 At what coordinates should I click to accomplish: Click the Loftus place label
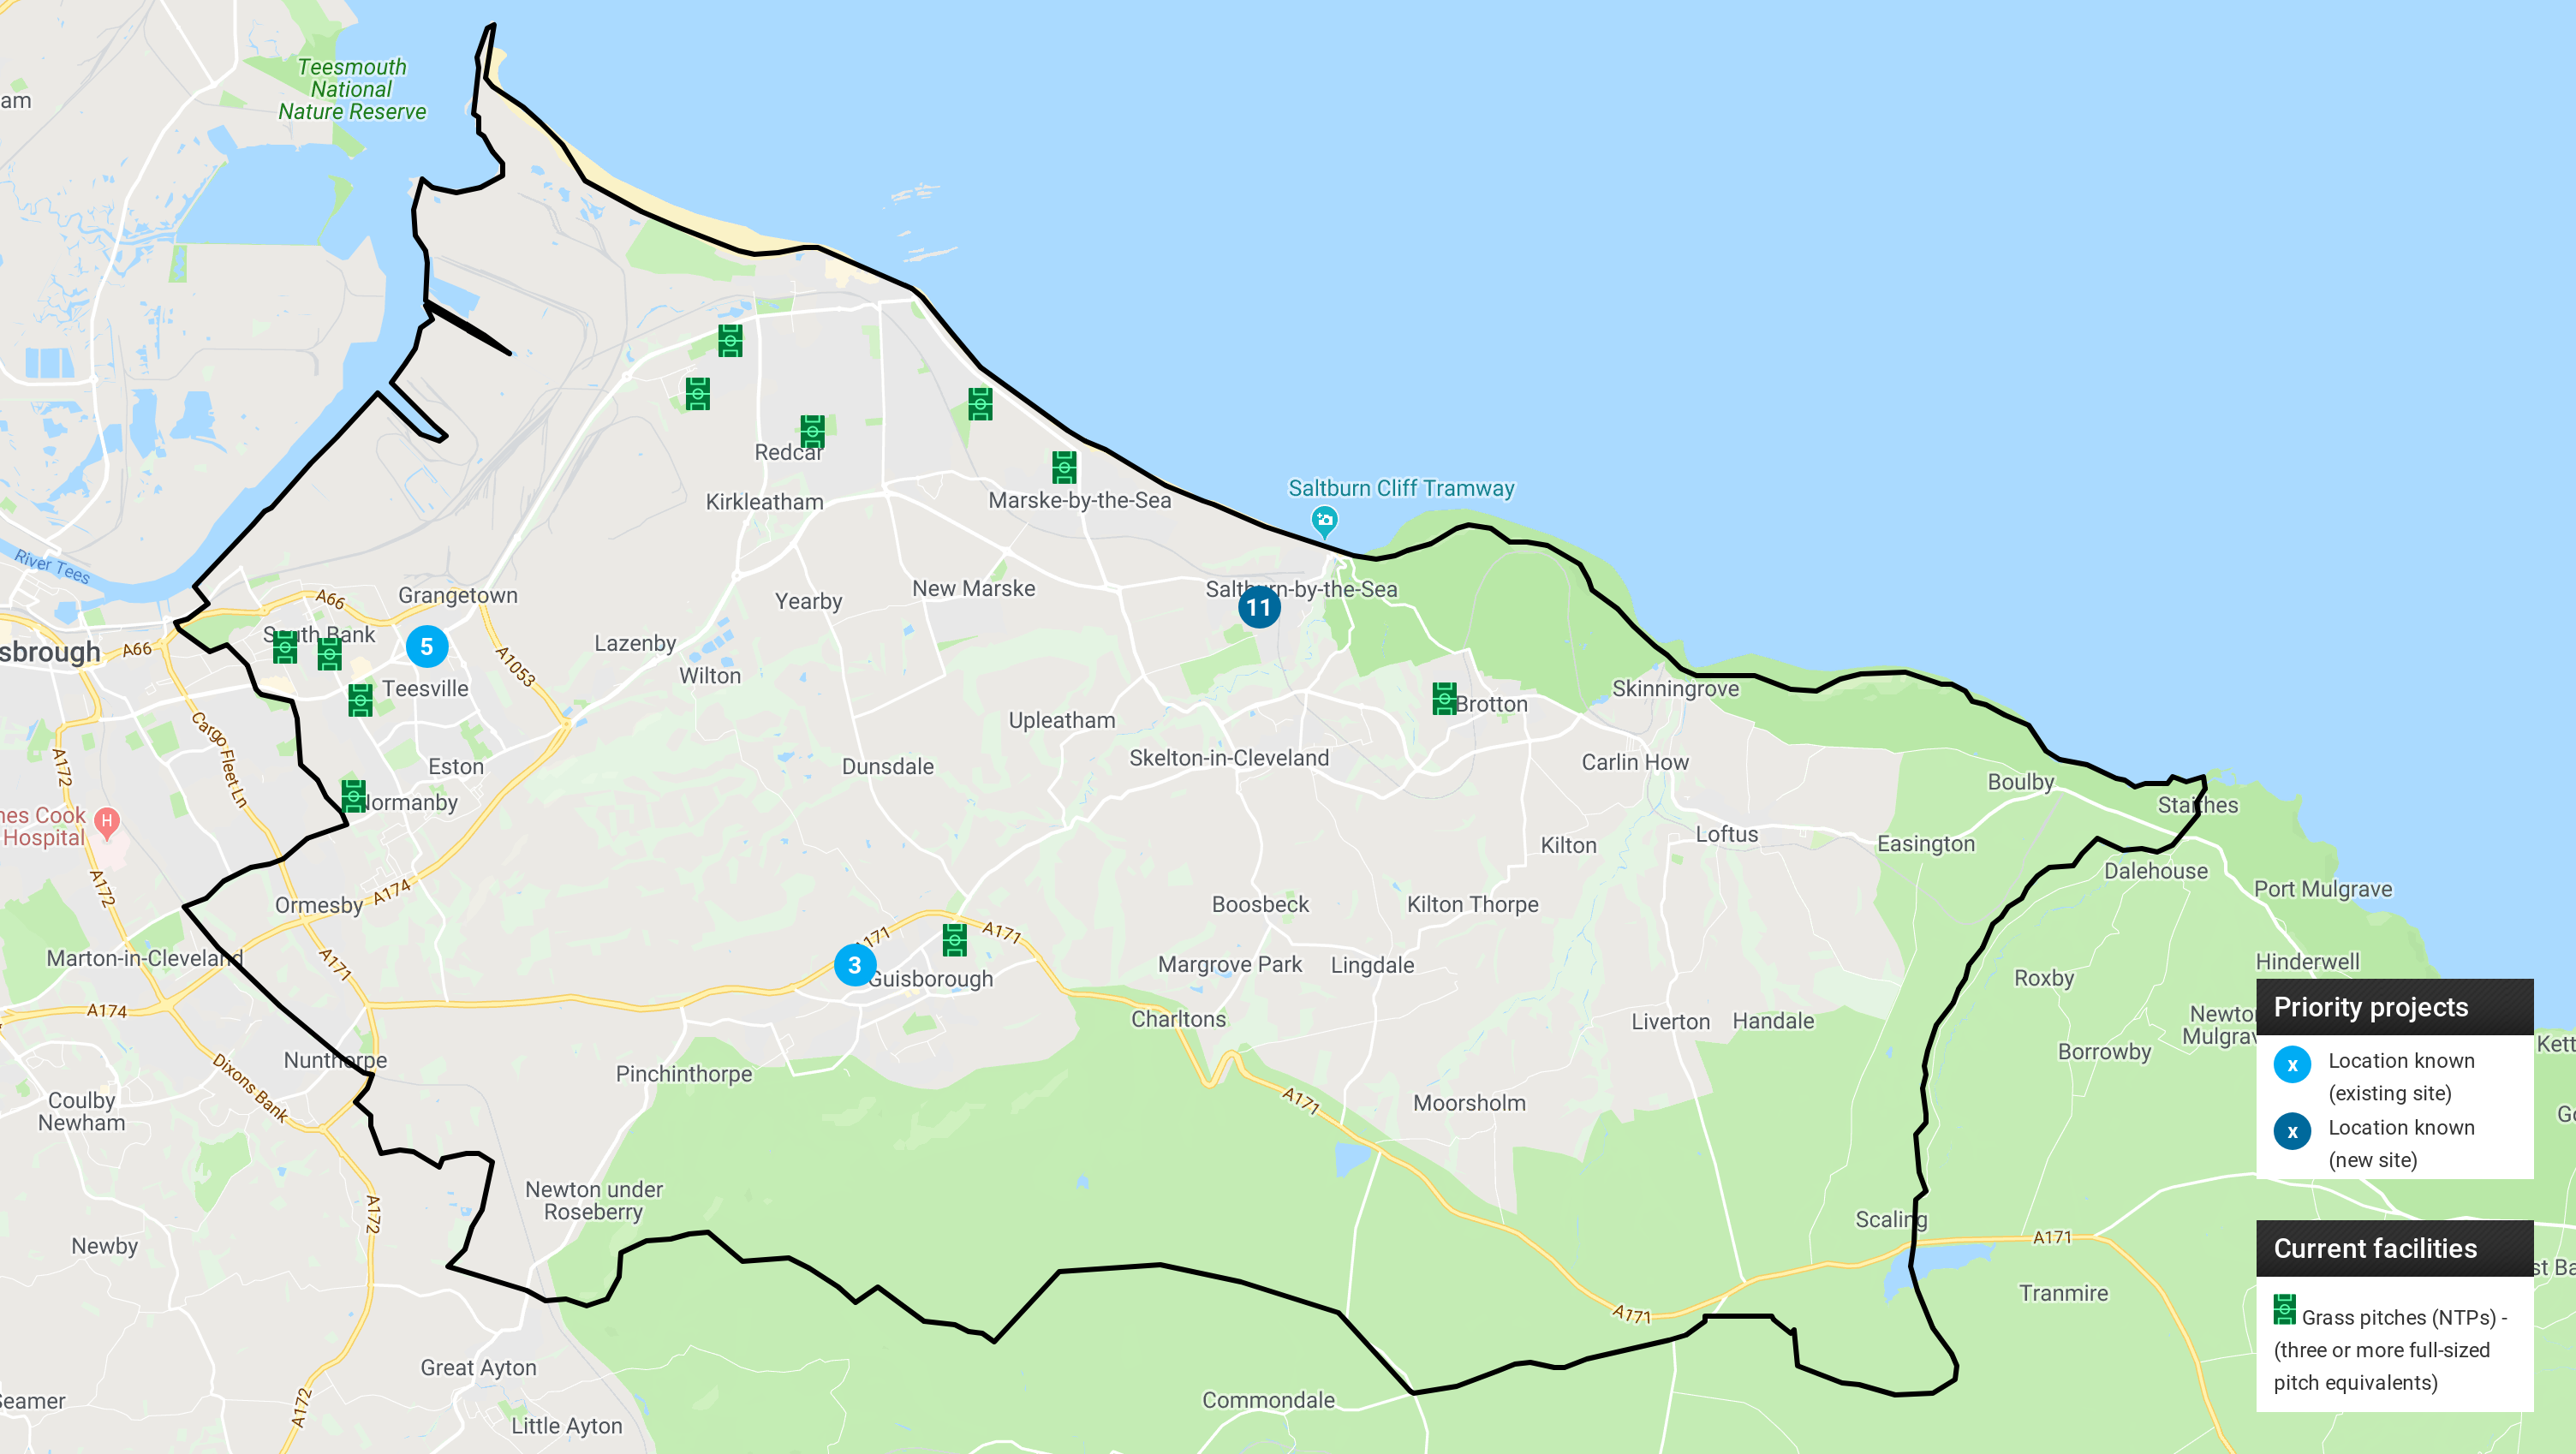(x=1727, y=834)
